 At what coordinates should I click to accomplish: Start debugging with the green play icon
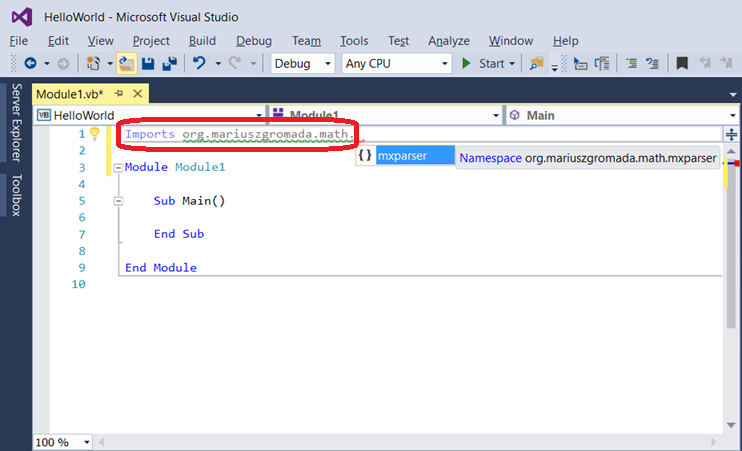click(x=466, y=63)
